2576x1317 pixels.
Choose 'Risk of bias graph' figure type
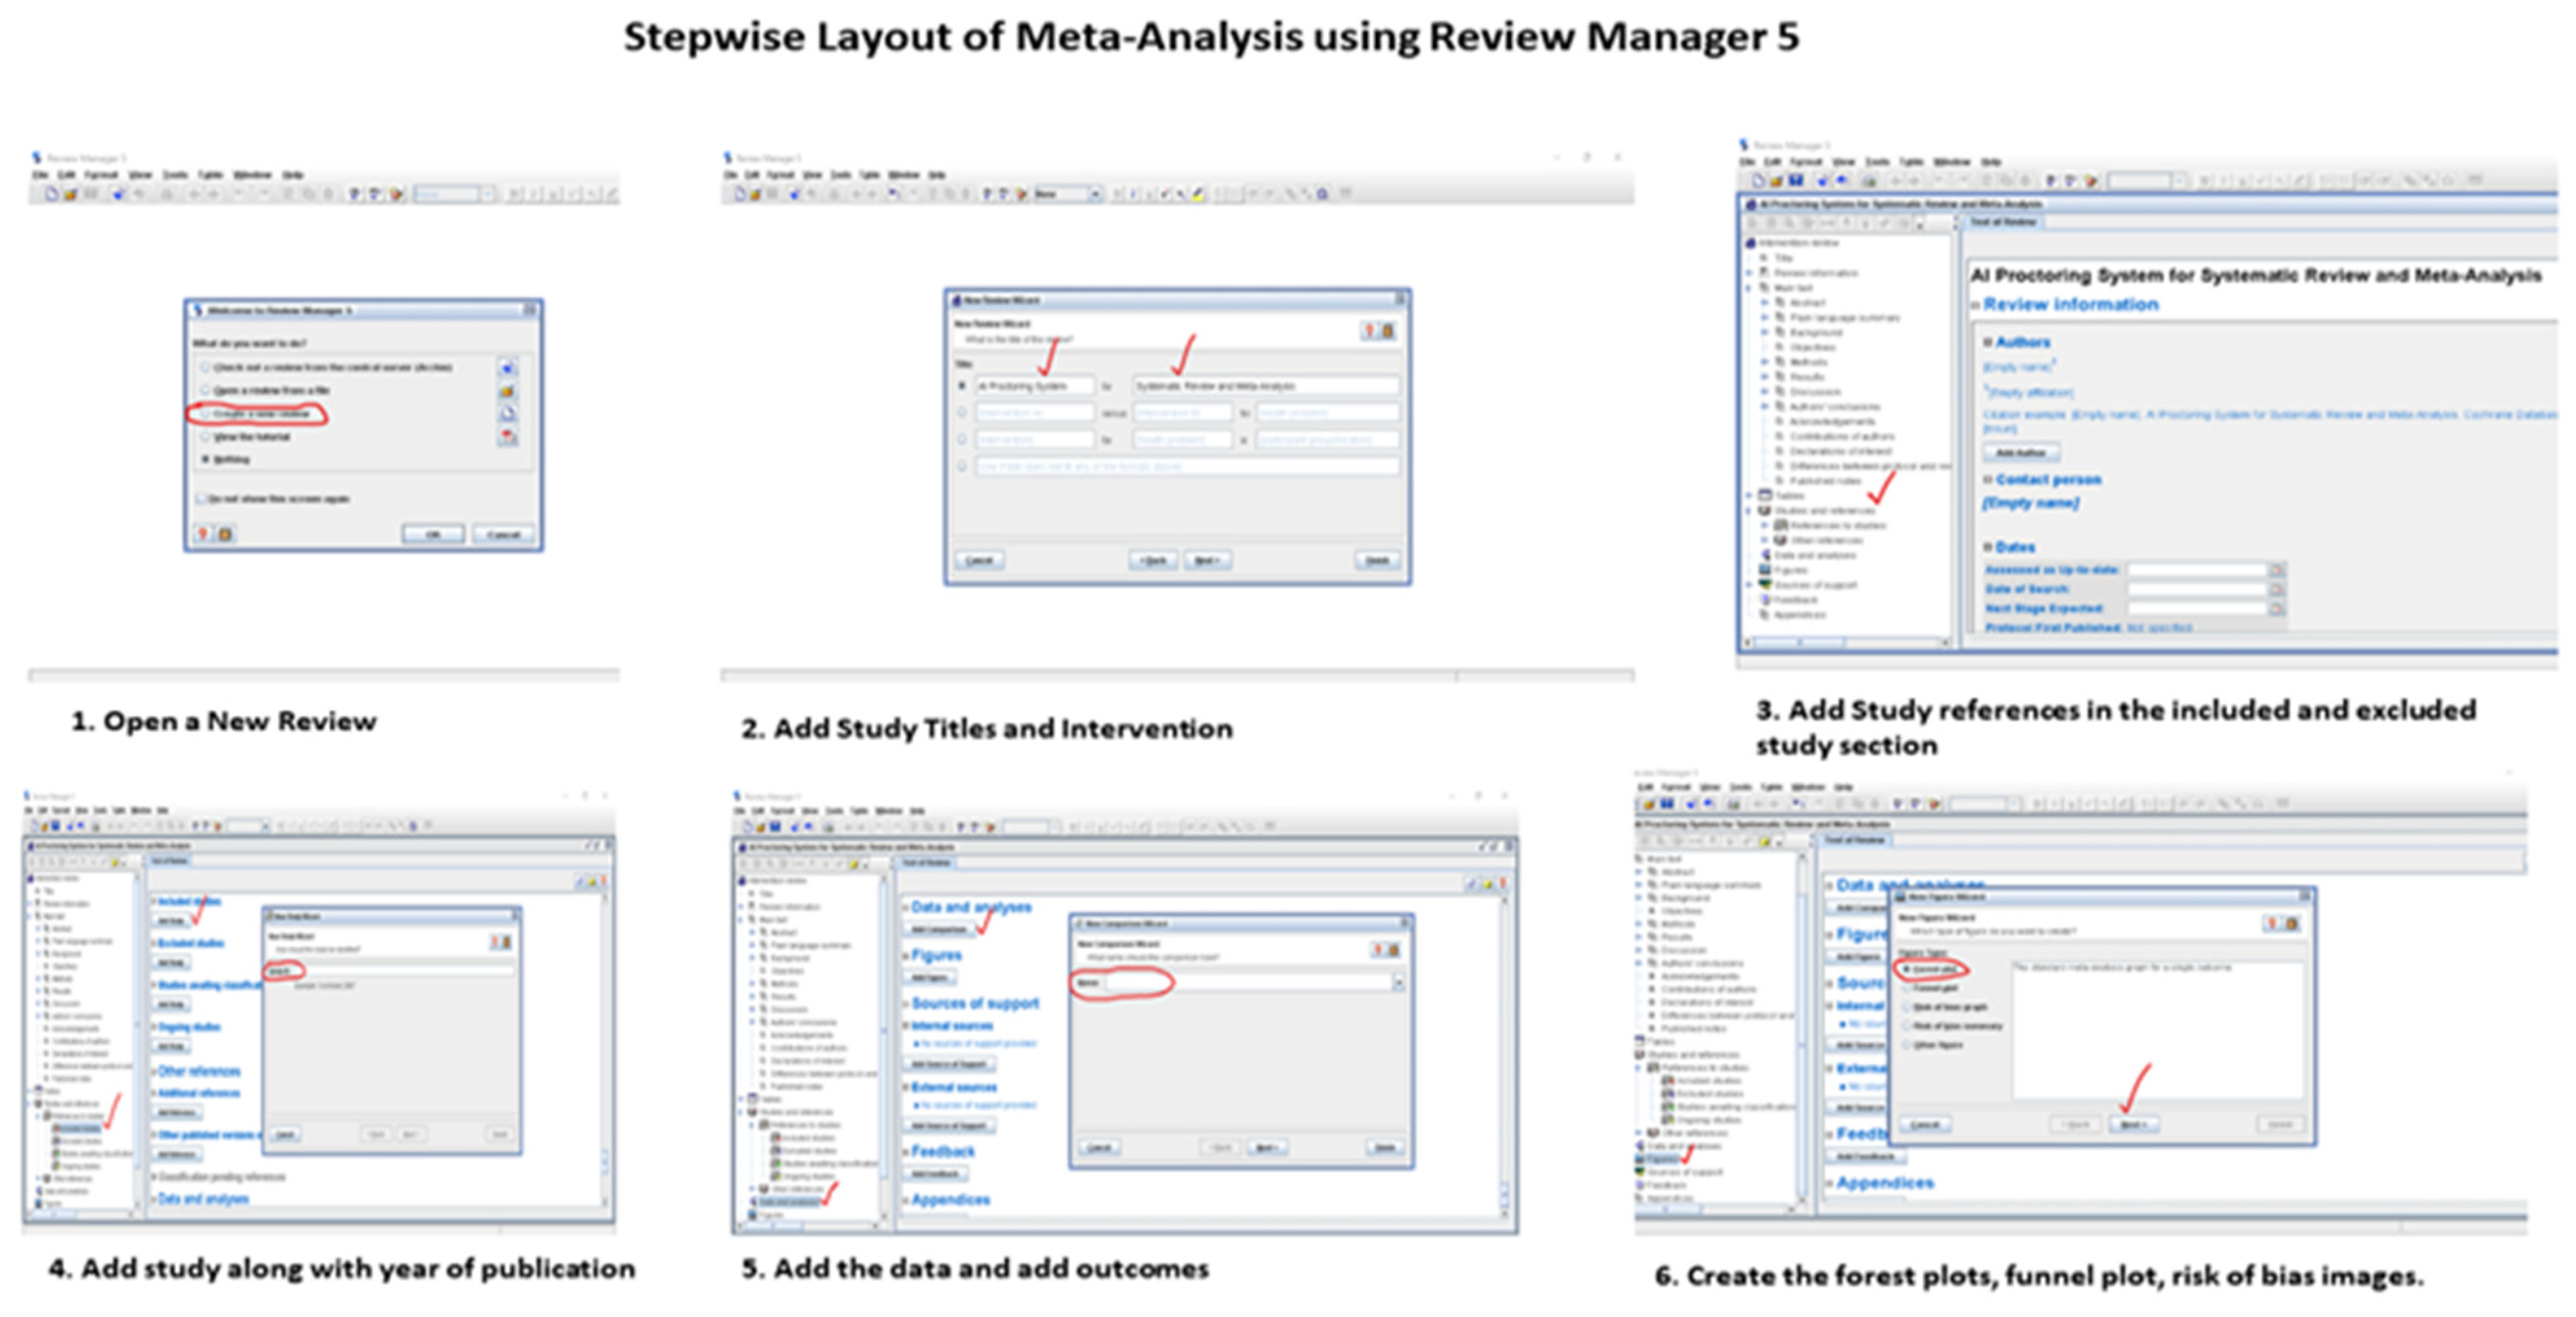1907,1007
